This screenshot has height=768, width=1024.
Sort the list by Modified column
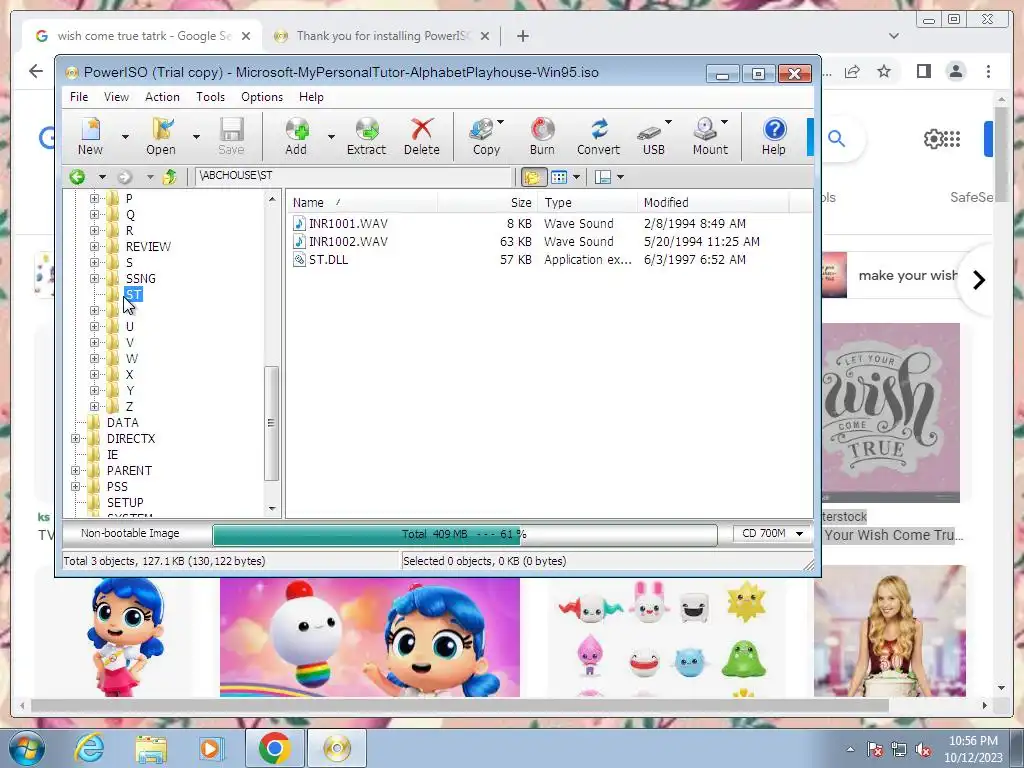point(713,202)
